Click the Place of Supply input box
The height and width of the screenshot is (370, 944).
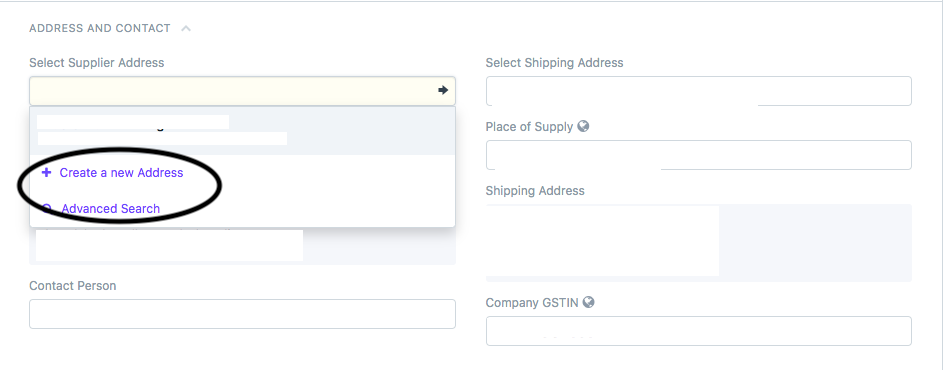(x=699, y=155)
